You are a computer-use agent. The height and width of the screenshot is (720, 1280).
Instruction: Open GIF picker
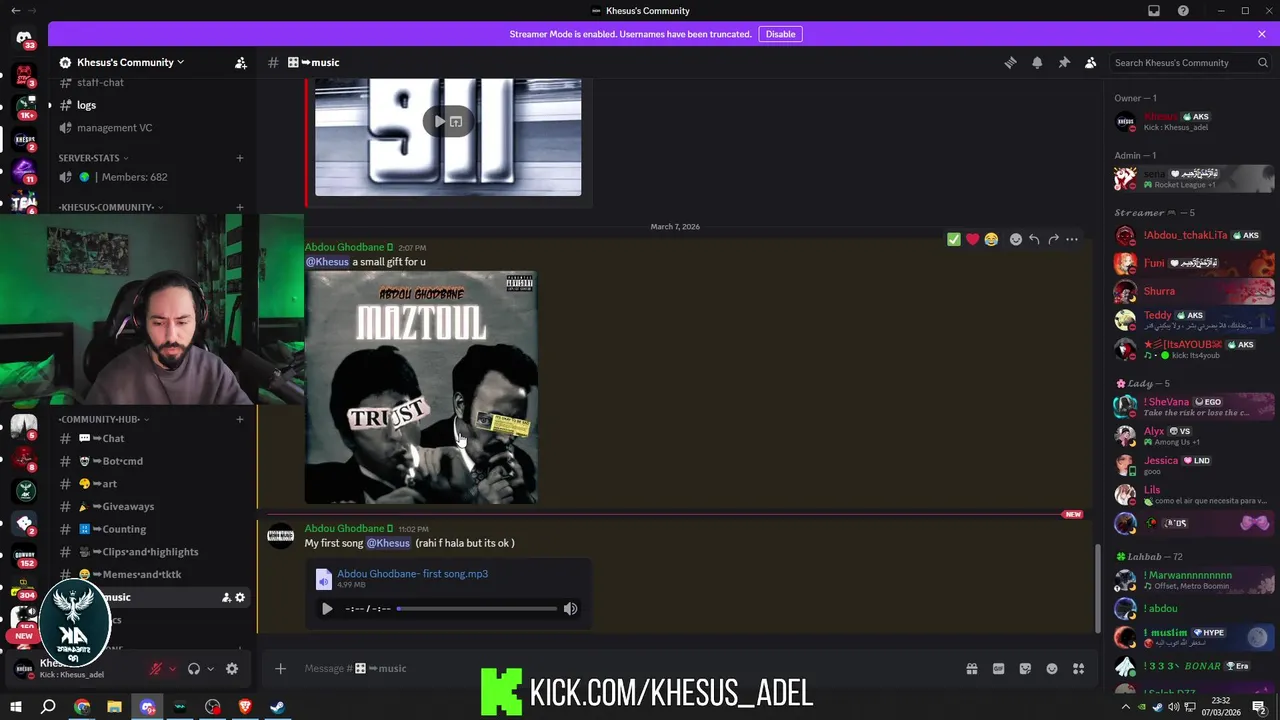tap(998, 669)
